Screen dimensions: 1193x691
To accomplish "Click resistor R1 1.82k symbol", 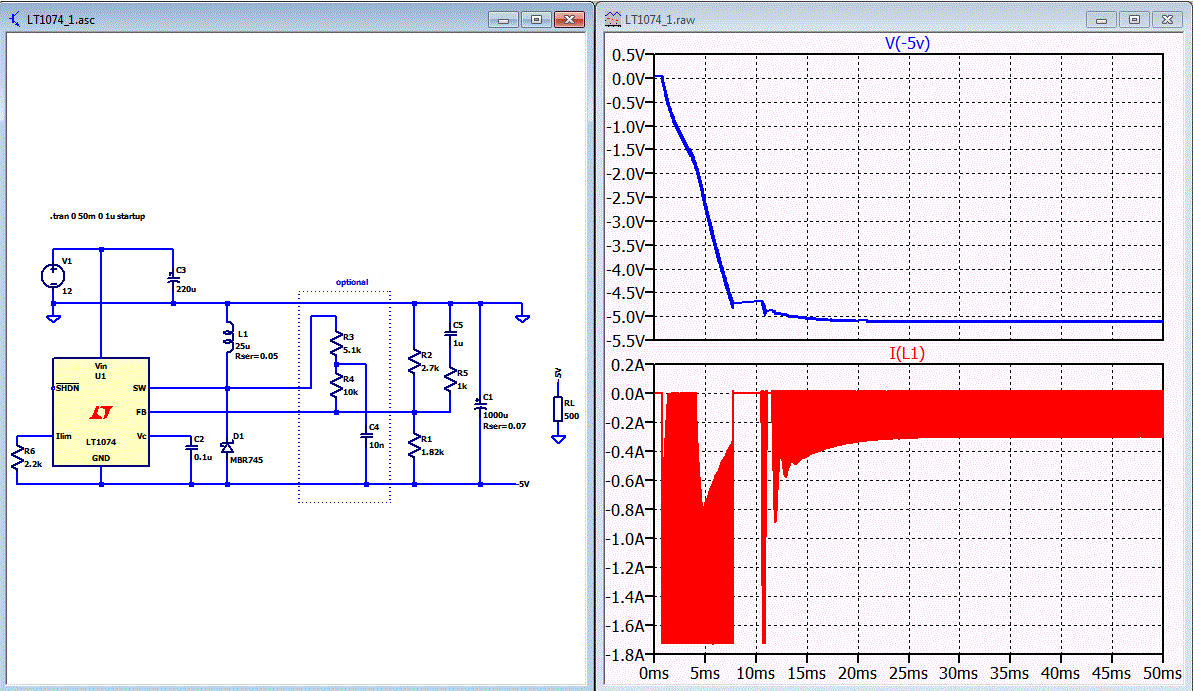I will tap(414, 445).
